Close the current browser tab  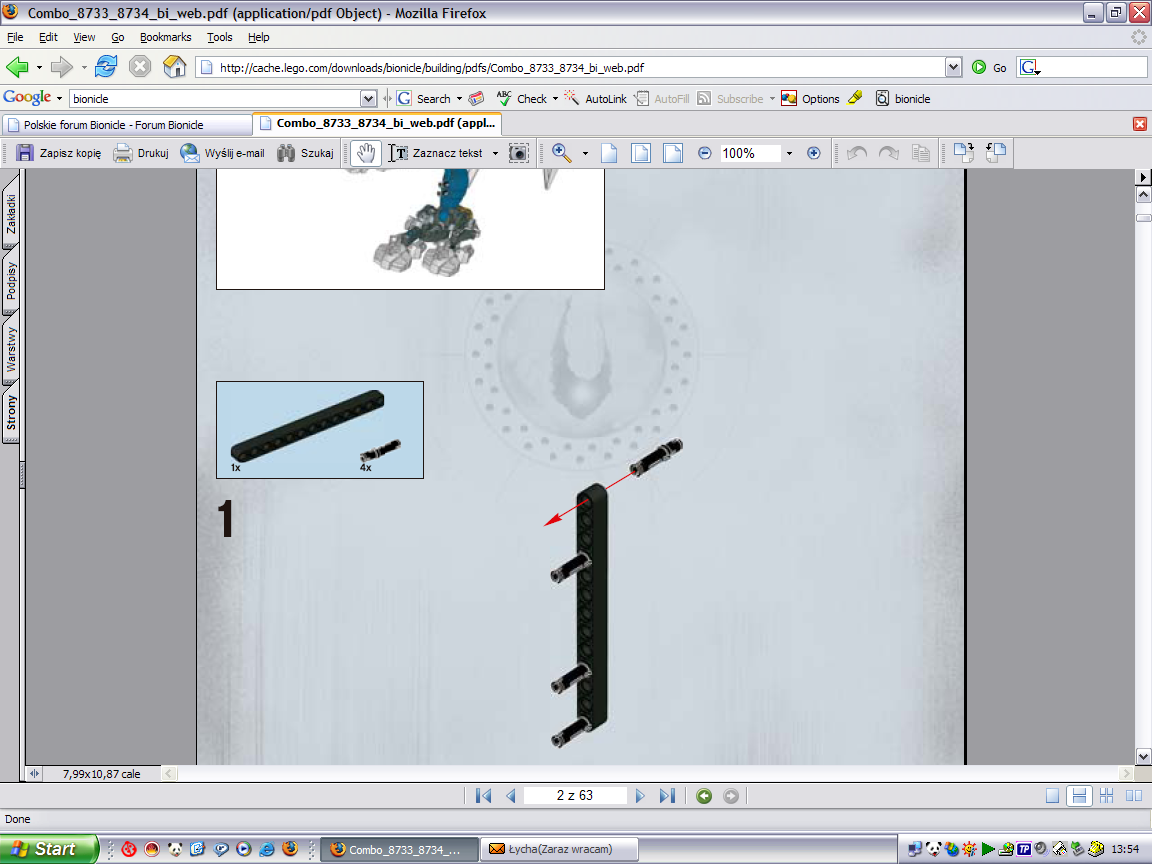(1140, 124)
